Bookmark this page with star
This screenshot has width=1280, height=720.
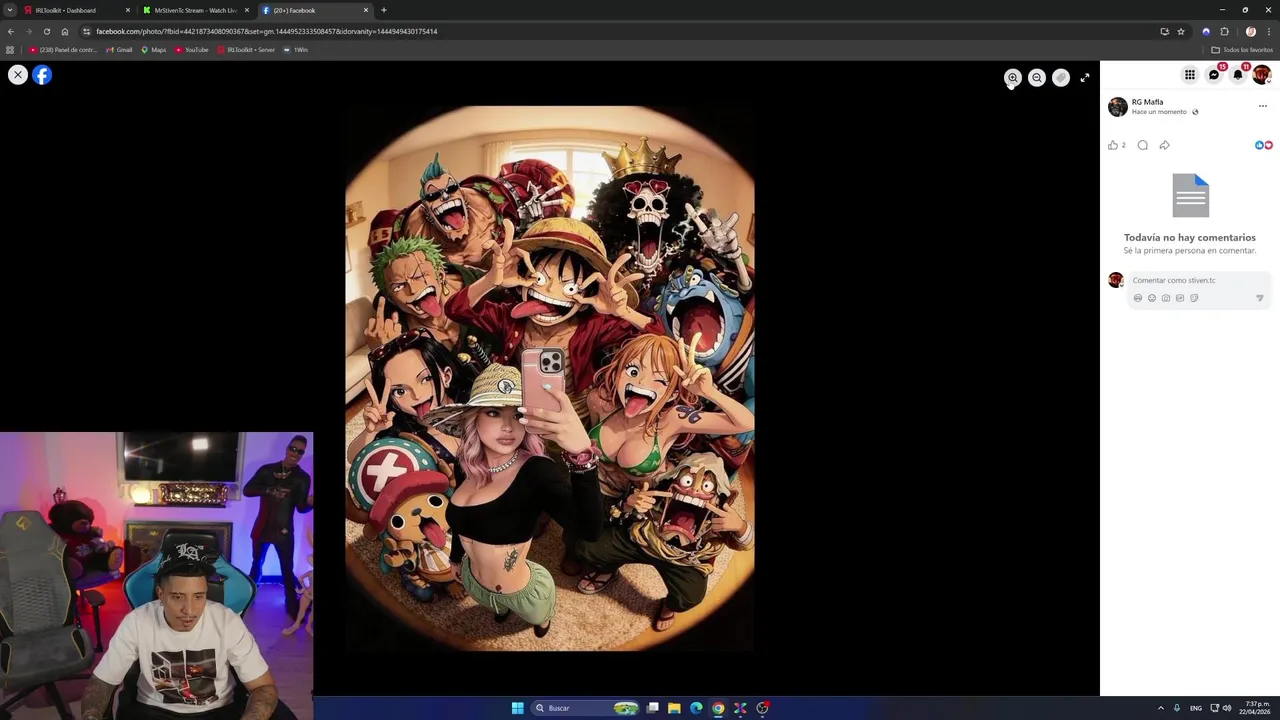click(1181, 31)
